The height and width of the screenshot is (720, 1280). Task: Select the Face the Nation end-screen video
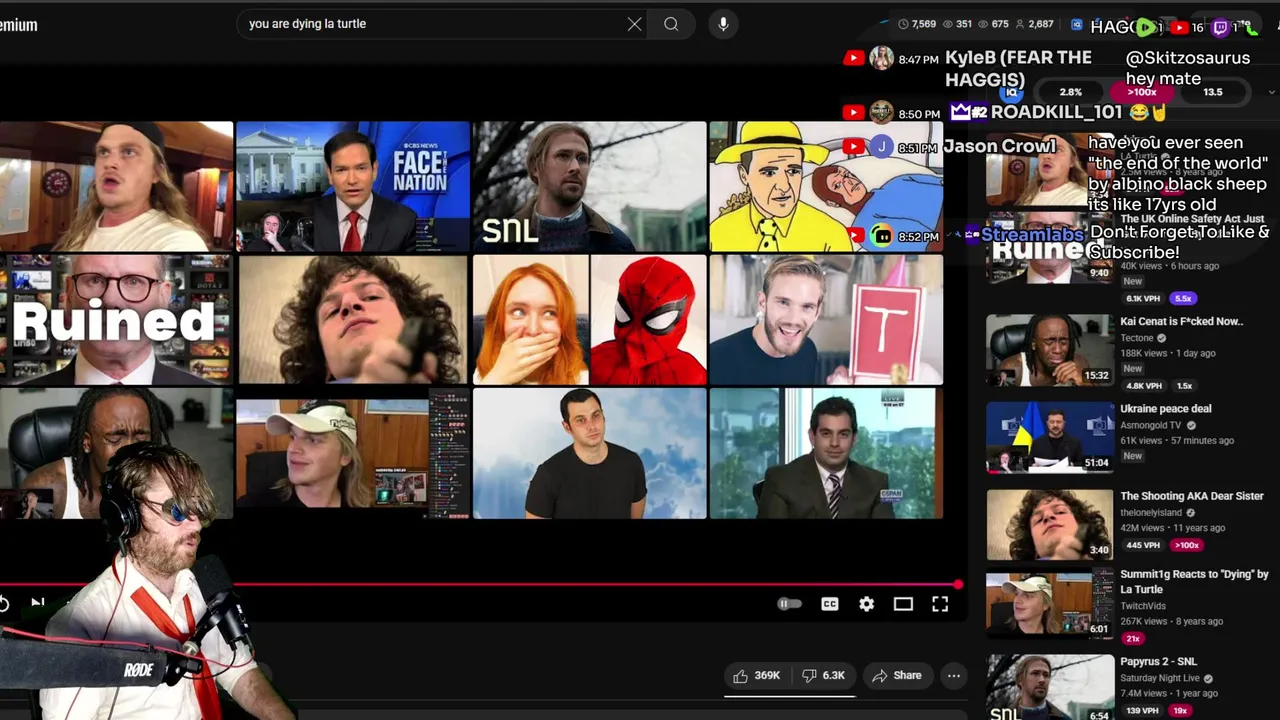[352, 186]
